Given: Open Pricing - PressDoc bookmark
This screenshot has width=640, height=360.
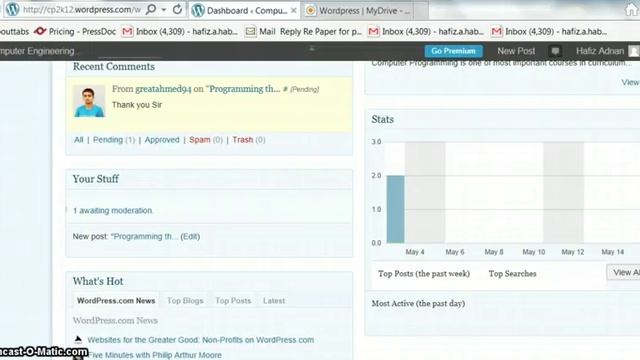Looking at the screenshot, I should pos(75,31).
